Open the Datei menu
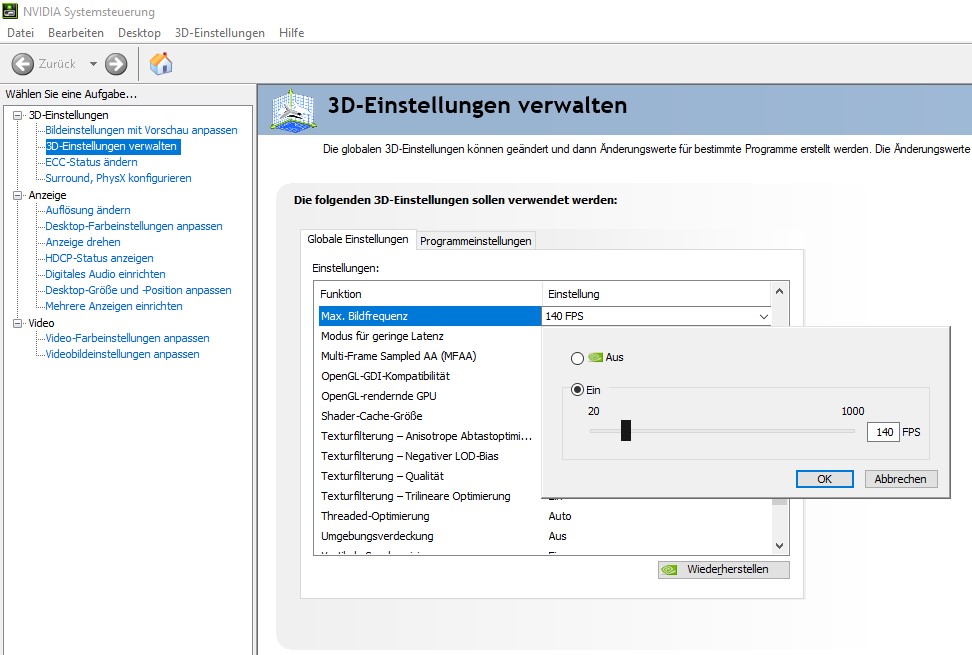The height and width of the screenshot is (655, 972). pyautogui.click(x=20, y=33)
